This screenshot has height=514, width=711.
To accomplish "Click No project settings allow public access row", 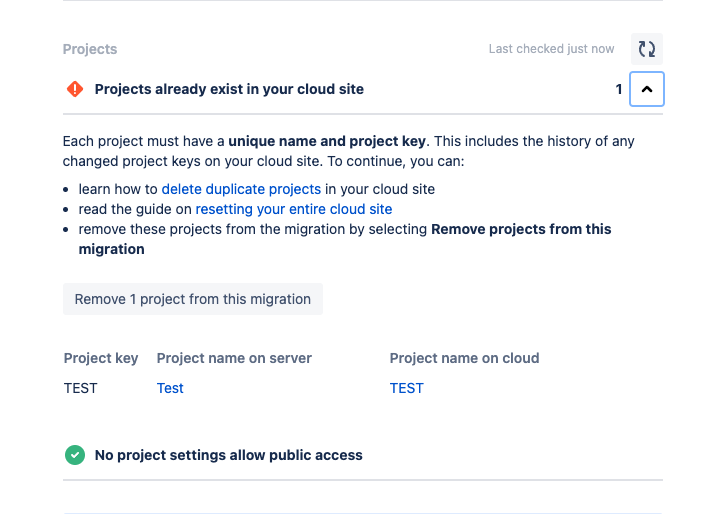I will click(x=228, y=455).
